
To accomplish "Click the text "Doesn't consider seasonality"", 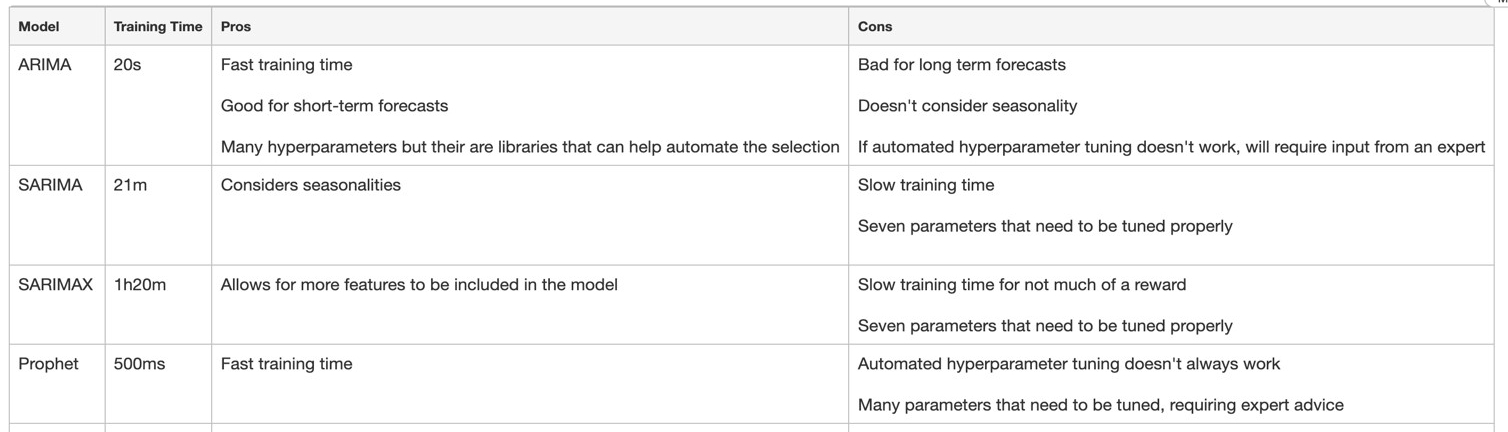I will (x=967, y=105).
